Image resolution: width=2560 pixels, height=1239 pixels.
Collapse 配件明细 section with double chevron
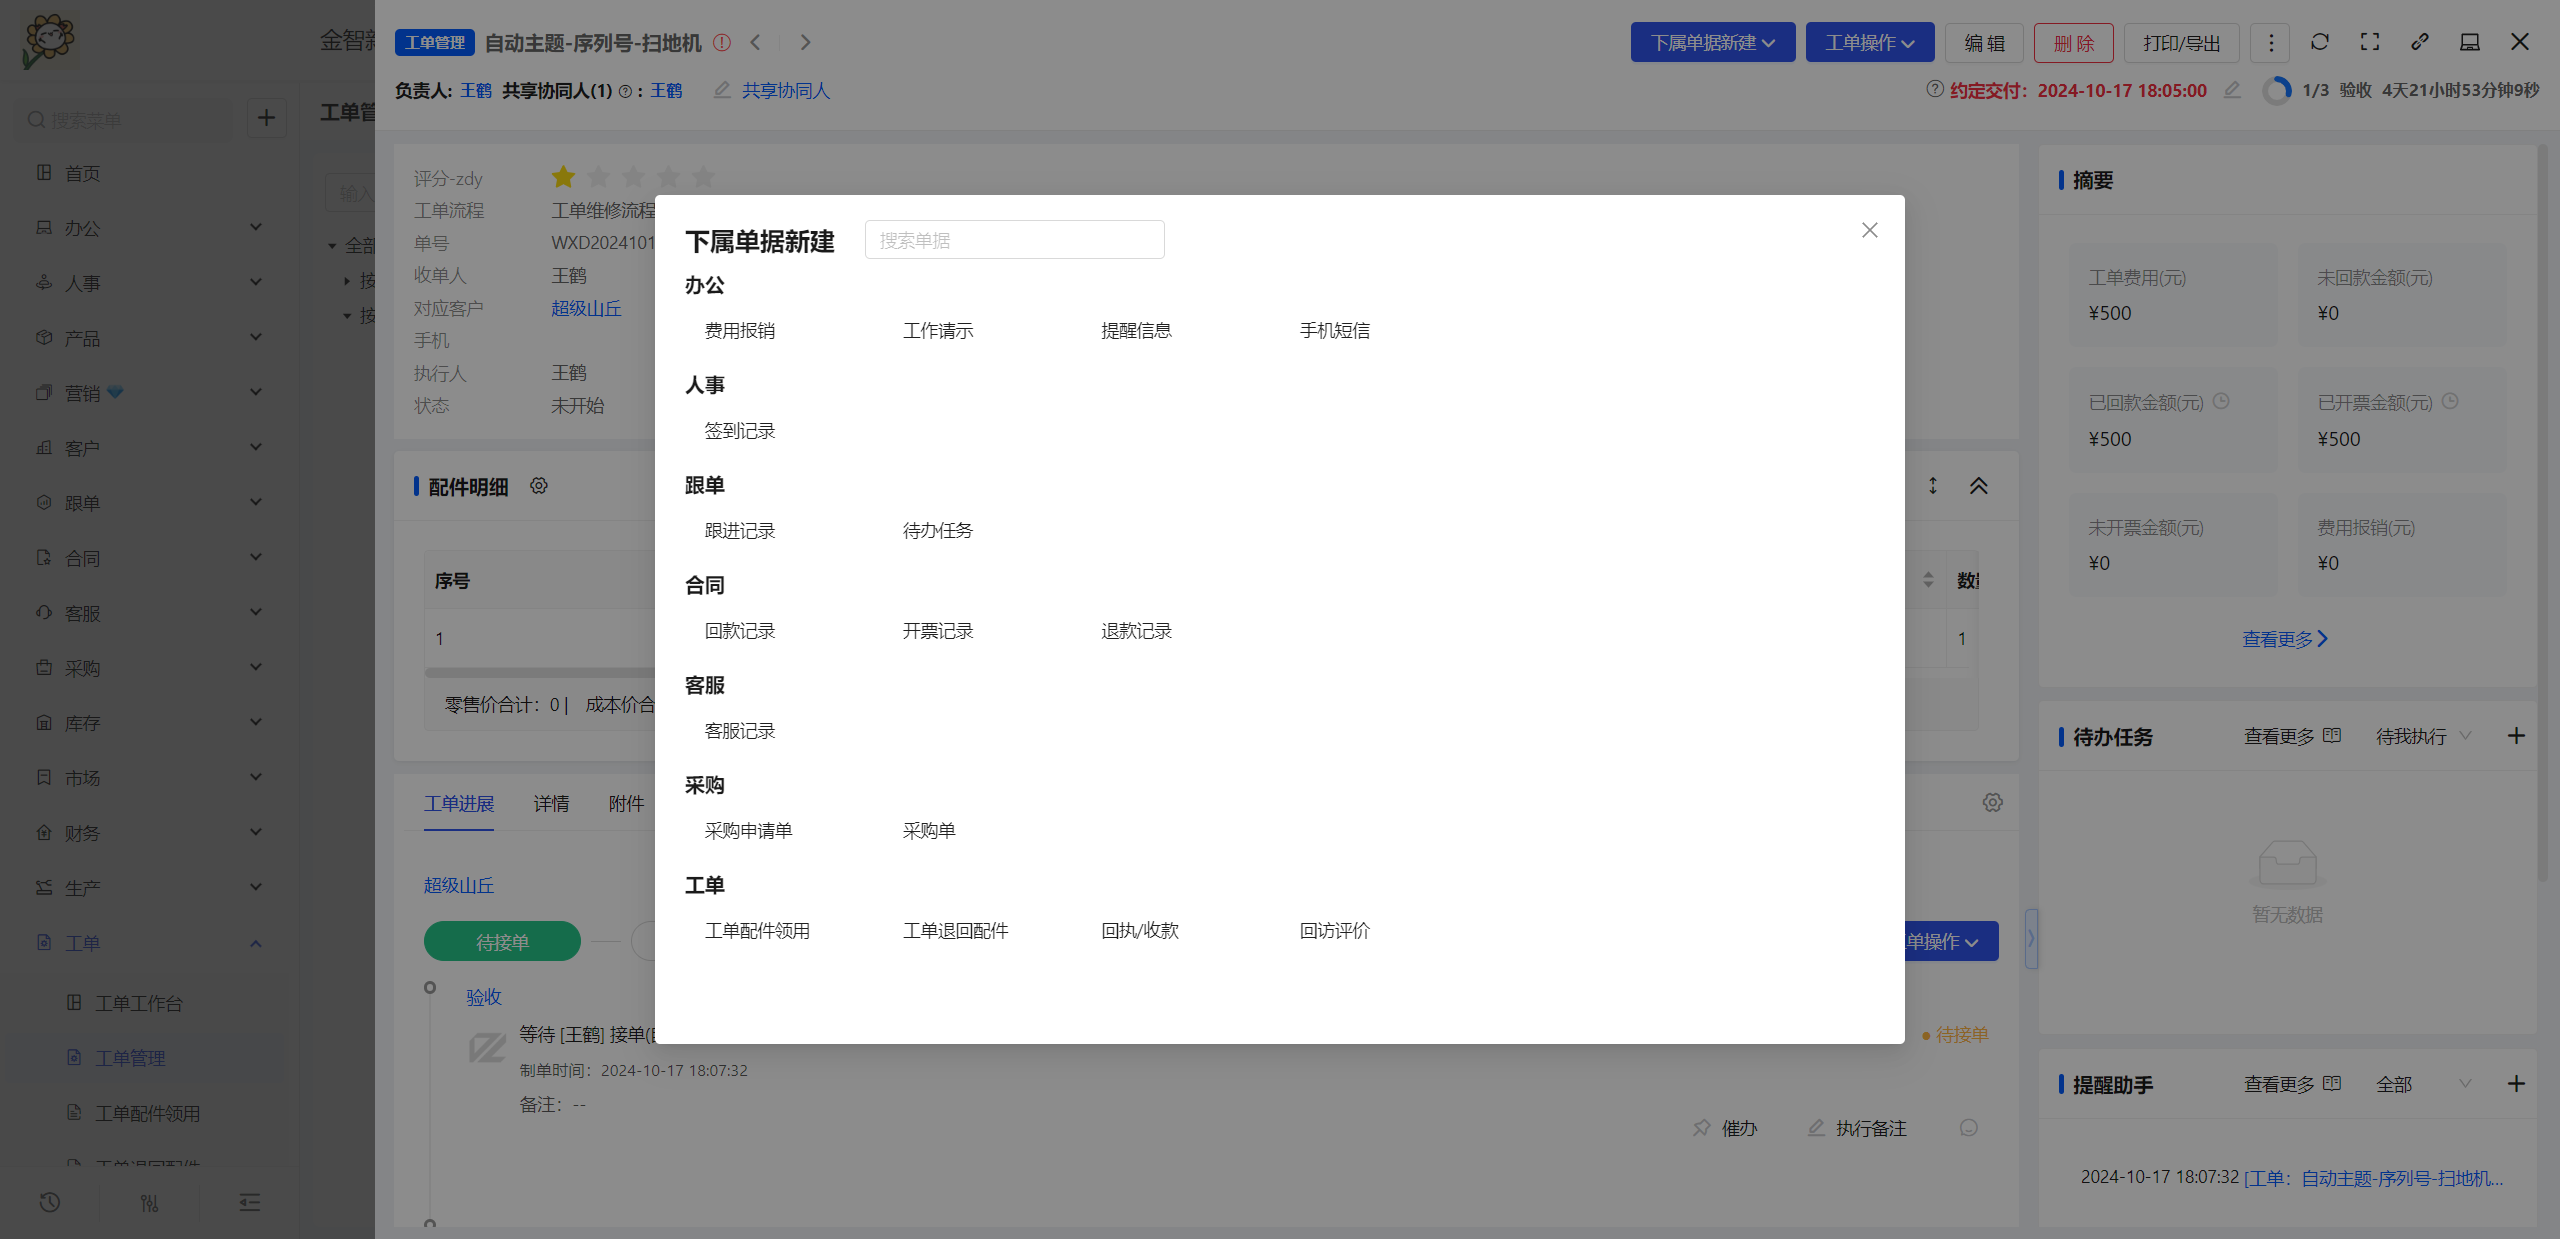pos(1978,486)
